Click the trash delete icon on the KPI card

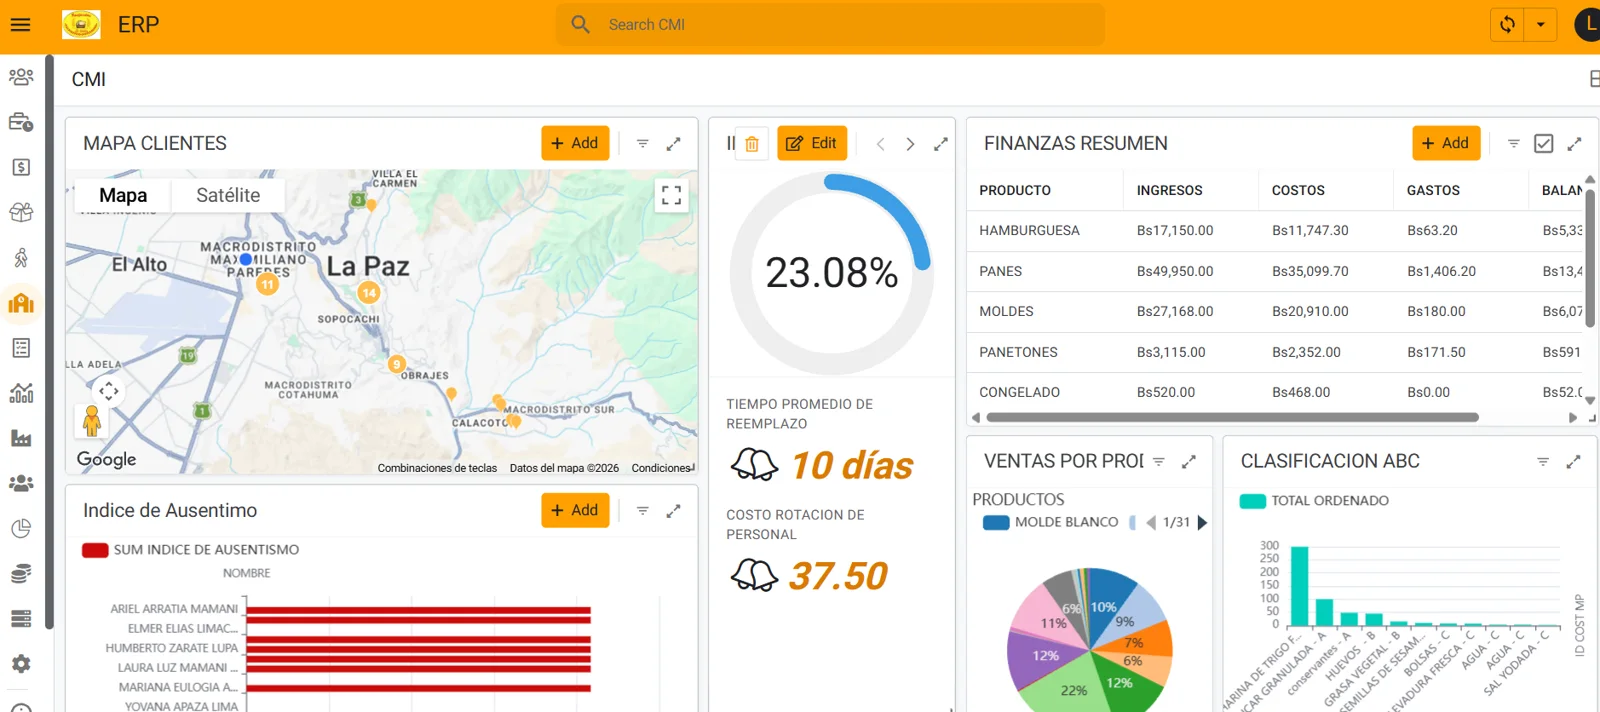tap(752, 144)
